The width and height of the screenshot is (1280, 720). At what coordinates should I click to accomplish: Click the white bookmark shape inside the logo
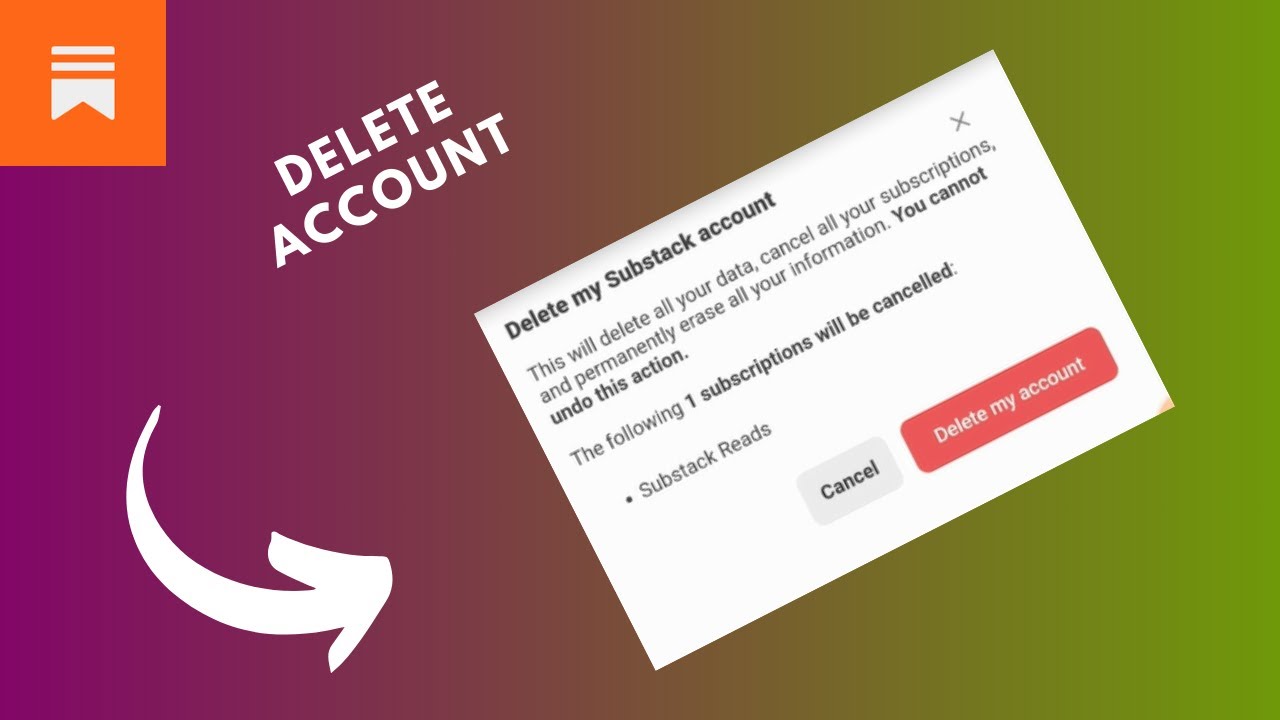tap(83, 82)
